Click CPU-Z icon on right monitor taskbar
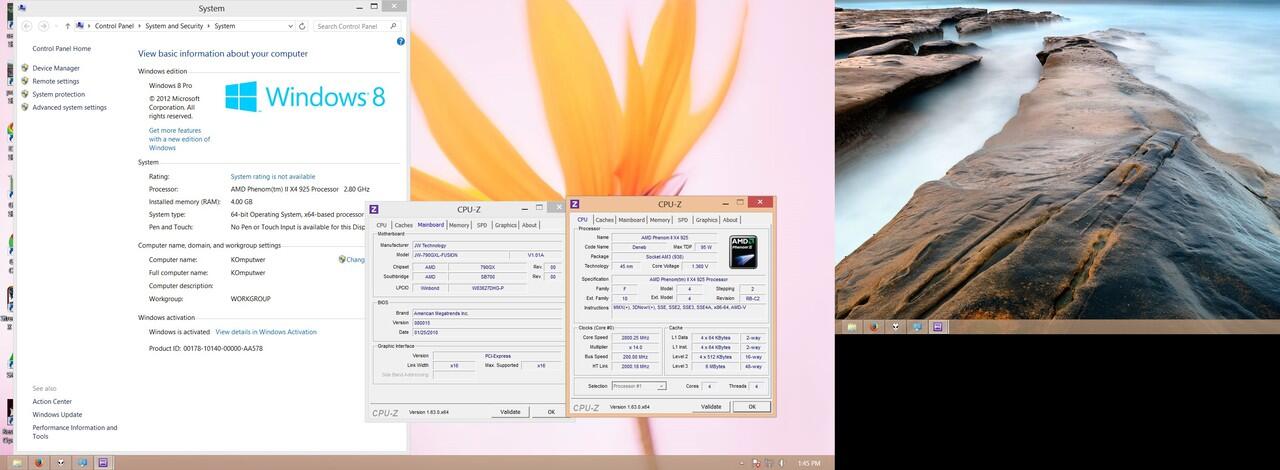The height and width of the screenshot is (470, 1280). (938, 326)
